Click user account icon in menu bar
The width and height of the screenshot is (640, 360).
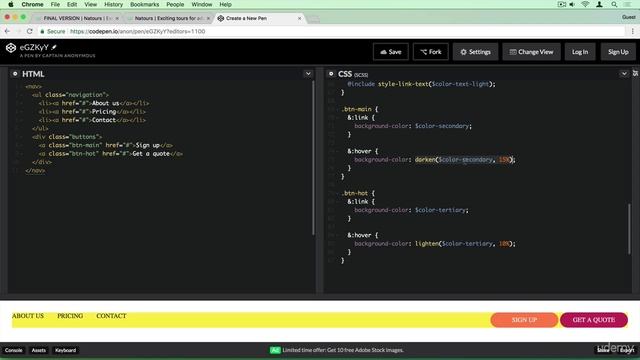click(599, 4)
